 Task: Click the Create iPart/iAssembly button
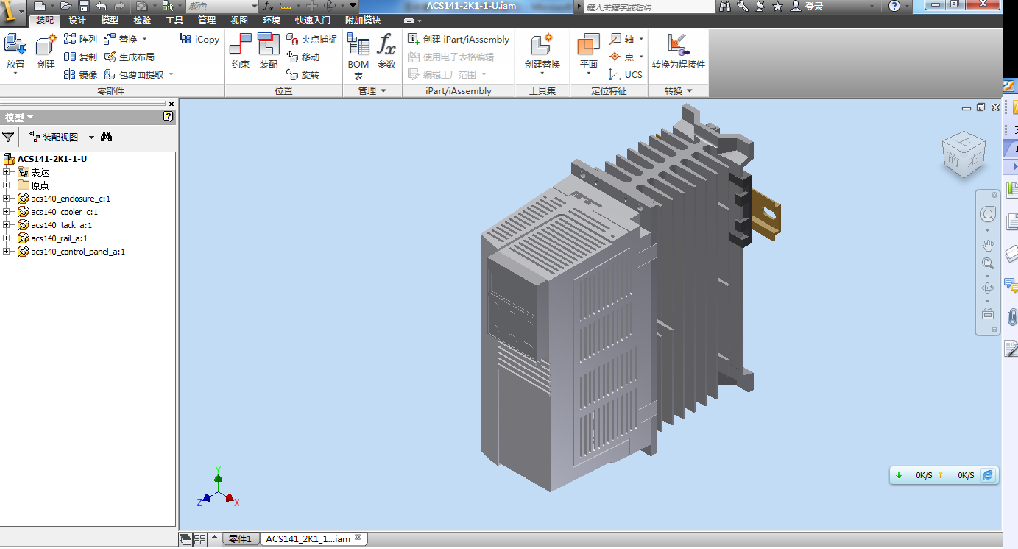pos(458,39)
